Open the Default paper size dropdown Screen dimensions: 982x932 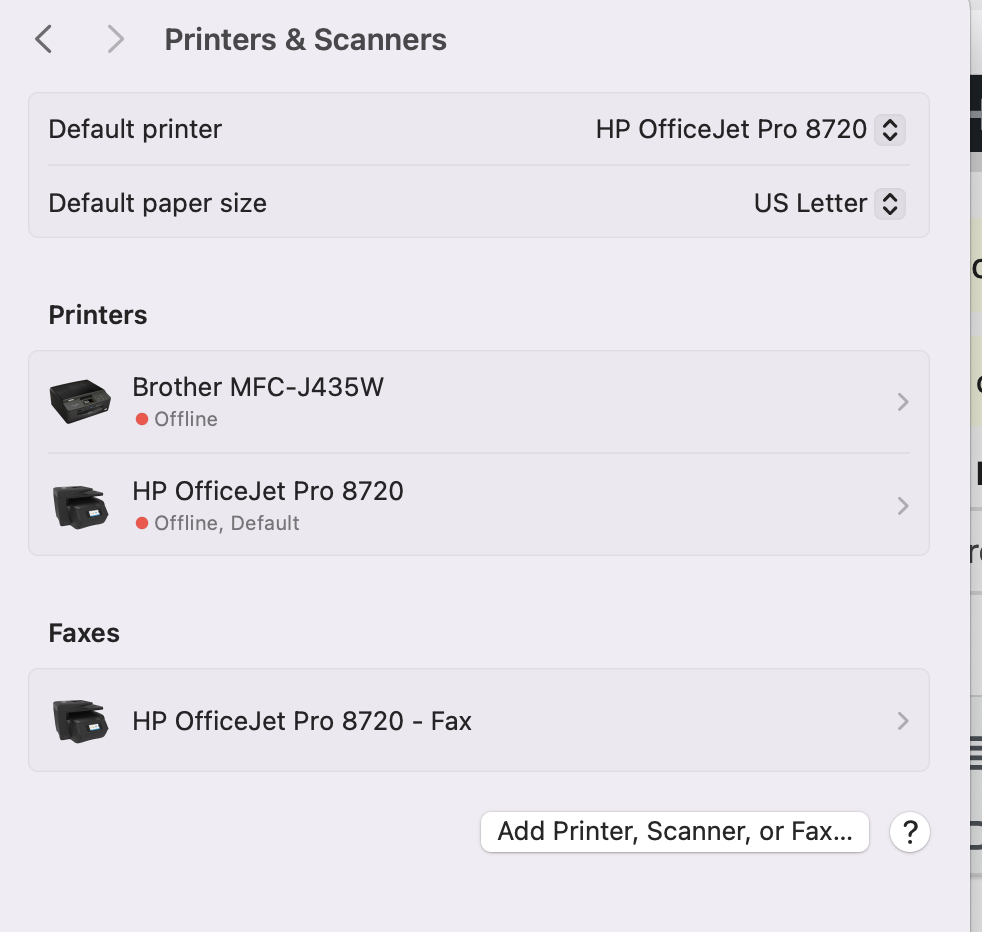(x=889, y=204)
